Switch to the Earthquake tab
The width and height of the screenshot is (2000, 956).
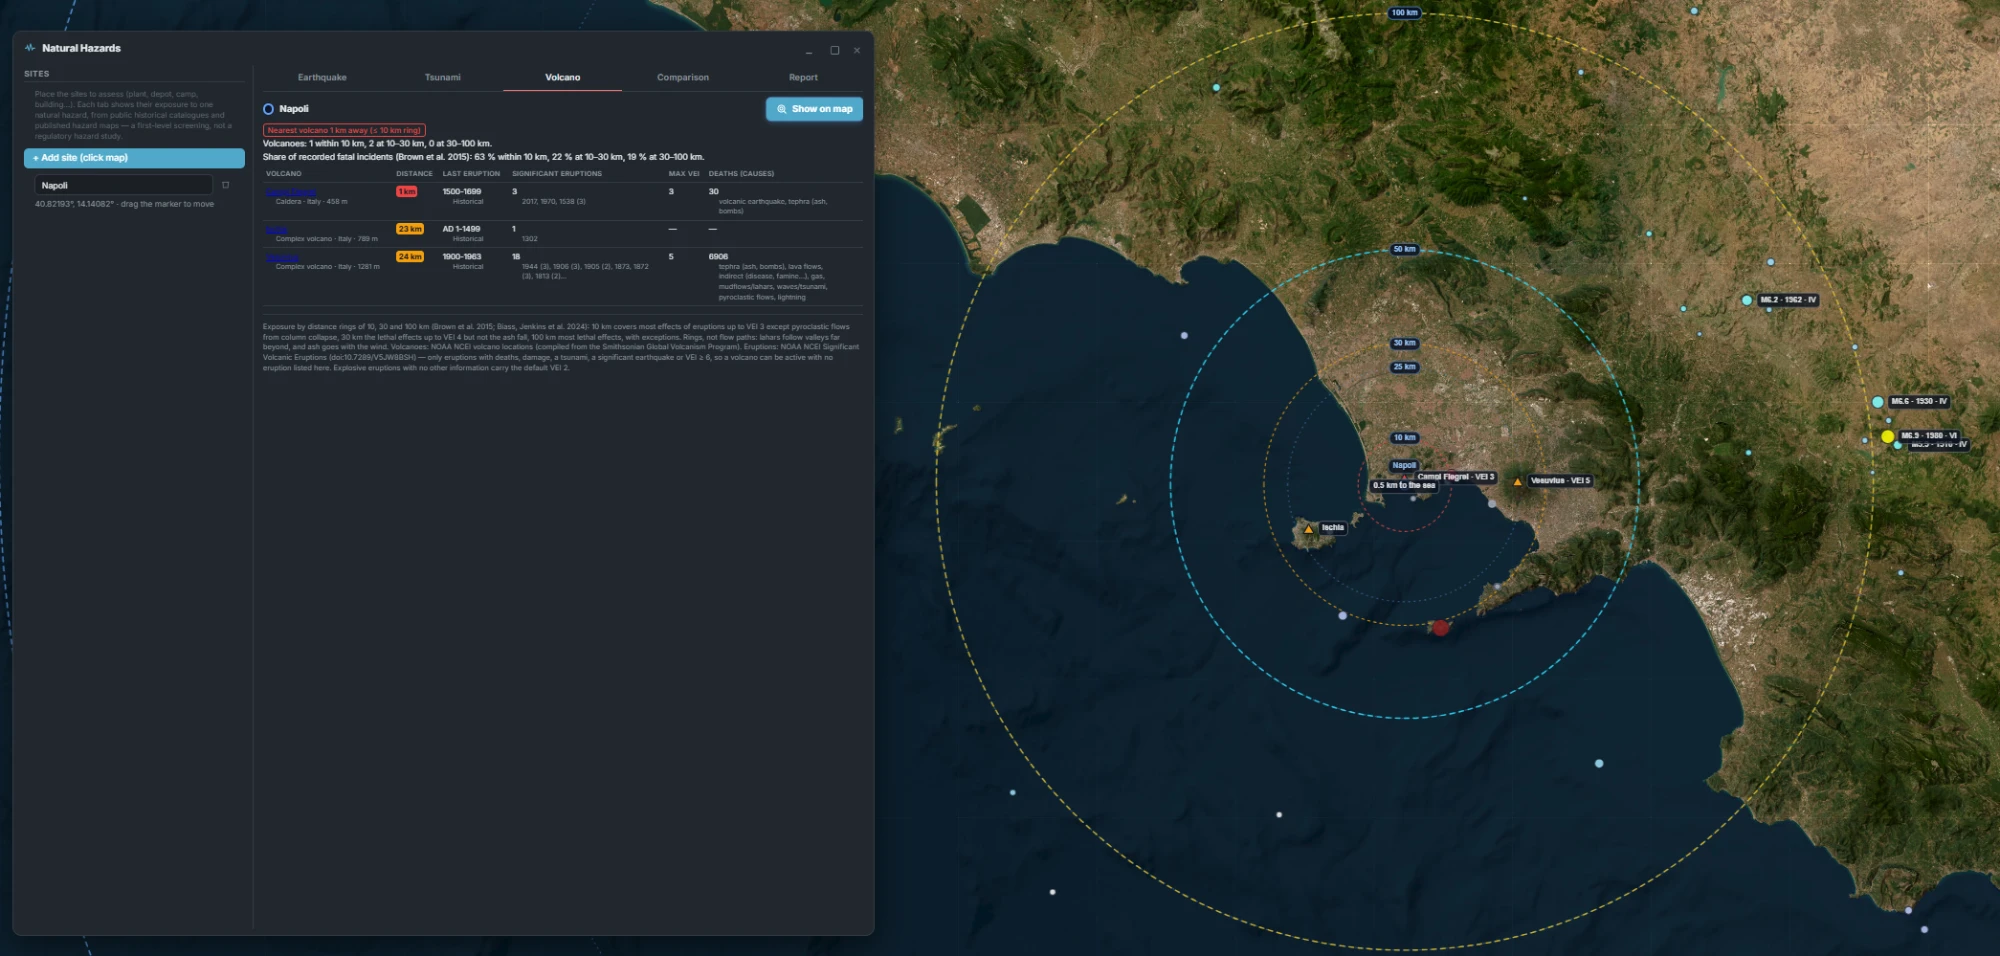pyautogui.click(x=322, y=77)
